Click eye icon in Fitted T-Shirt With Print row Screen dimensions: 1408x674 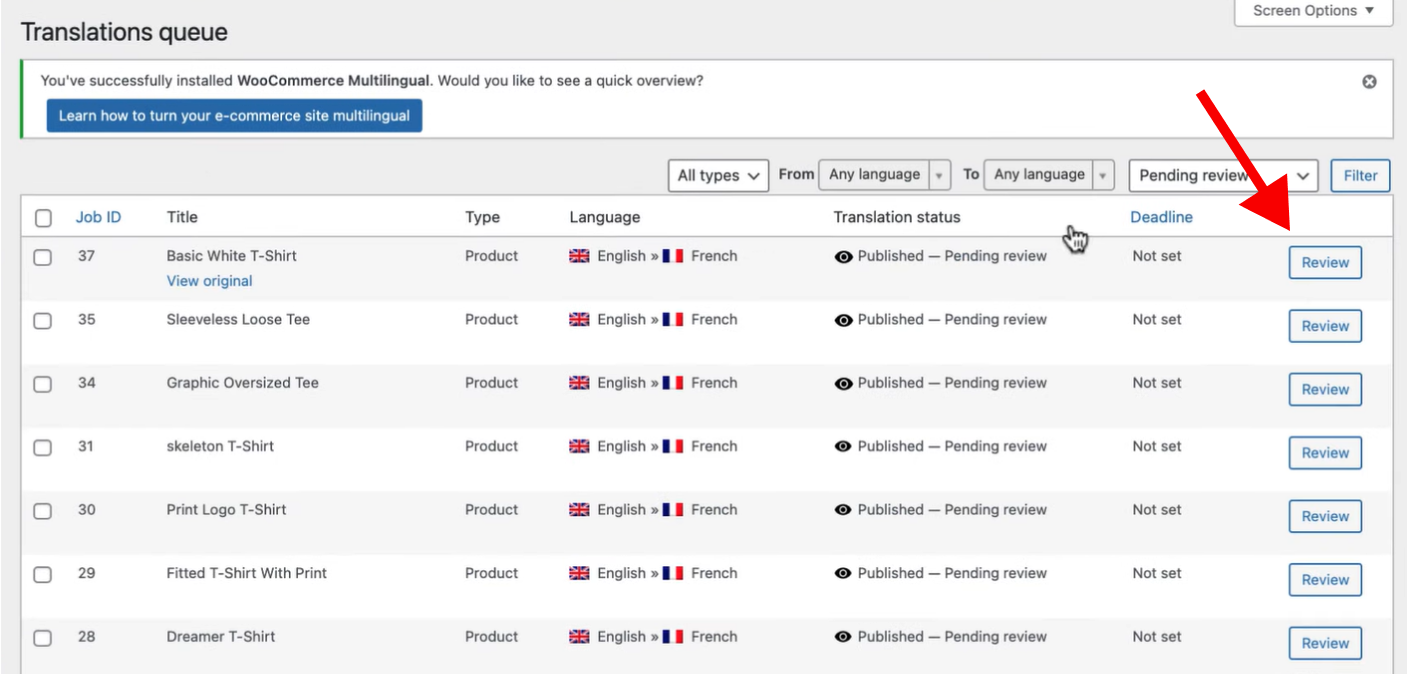tap(843, 574)
